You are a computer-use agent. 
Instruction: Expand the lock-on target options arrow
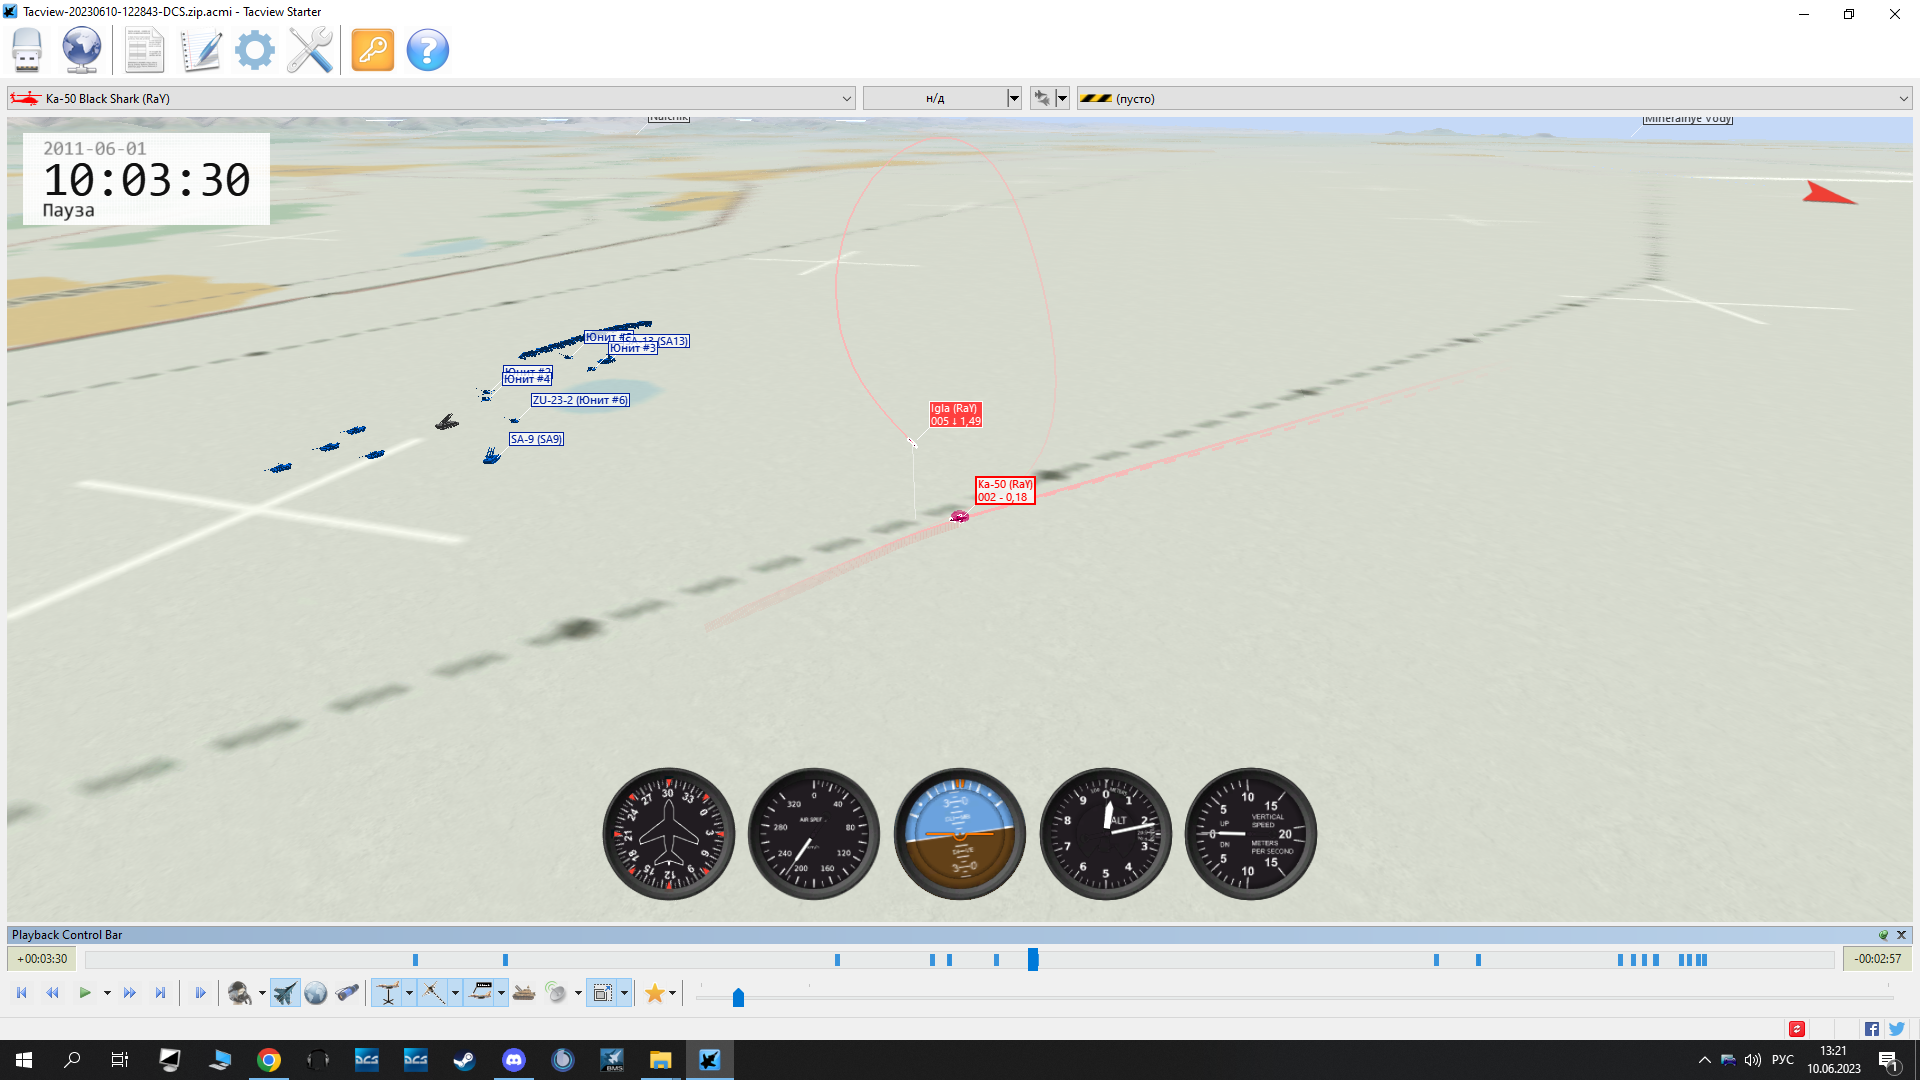(1063, 98)
